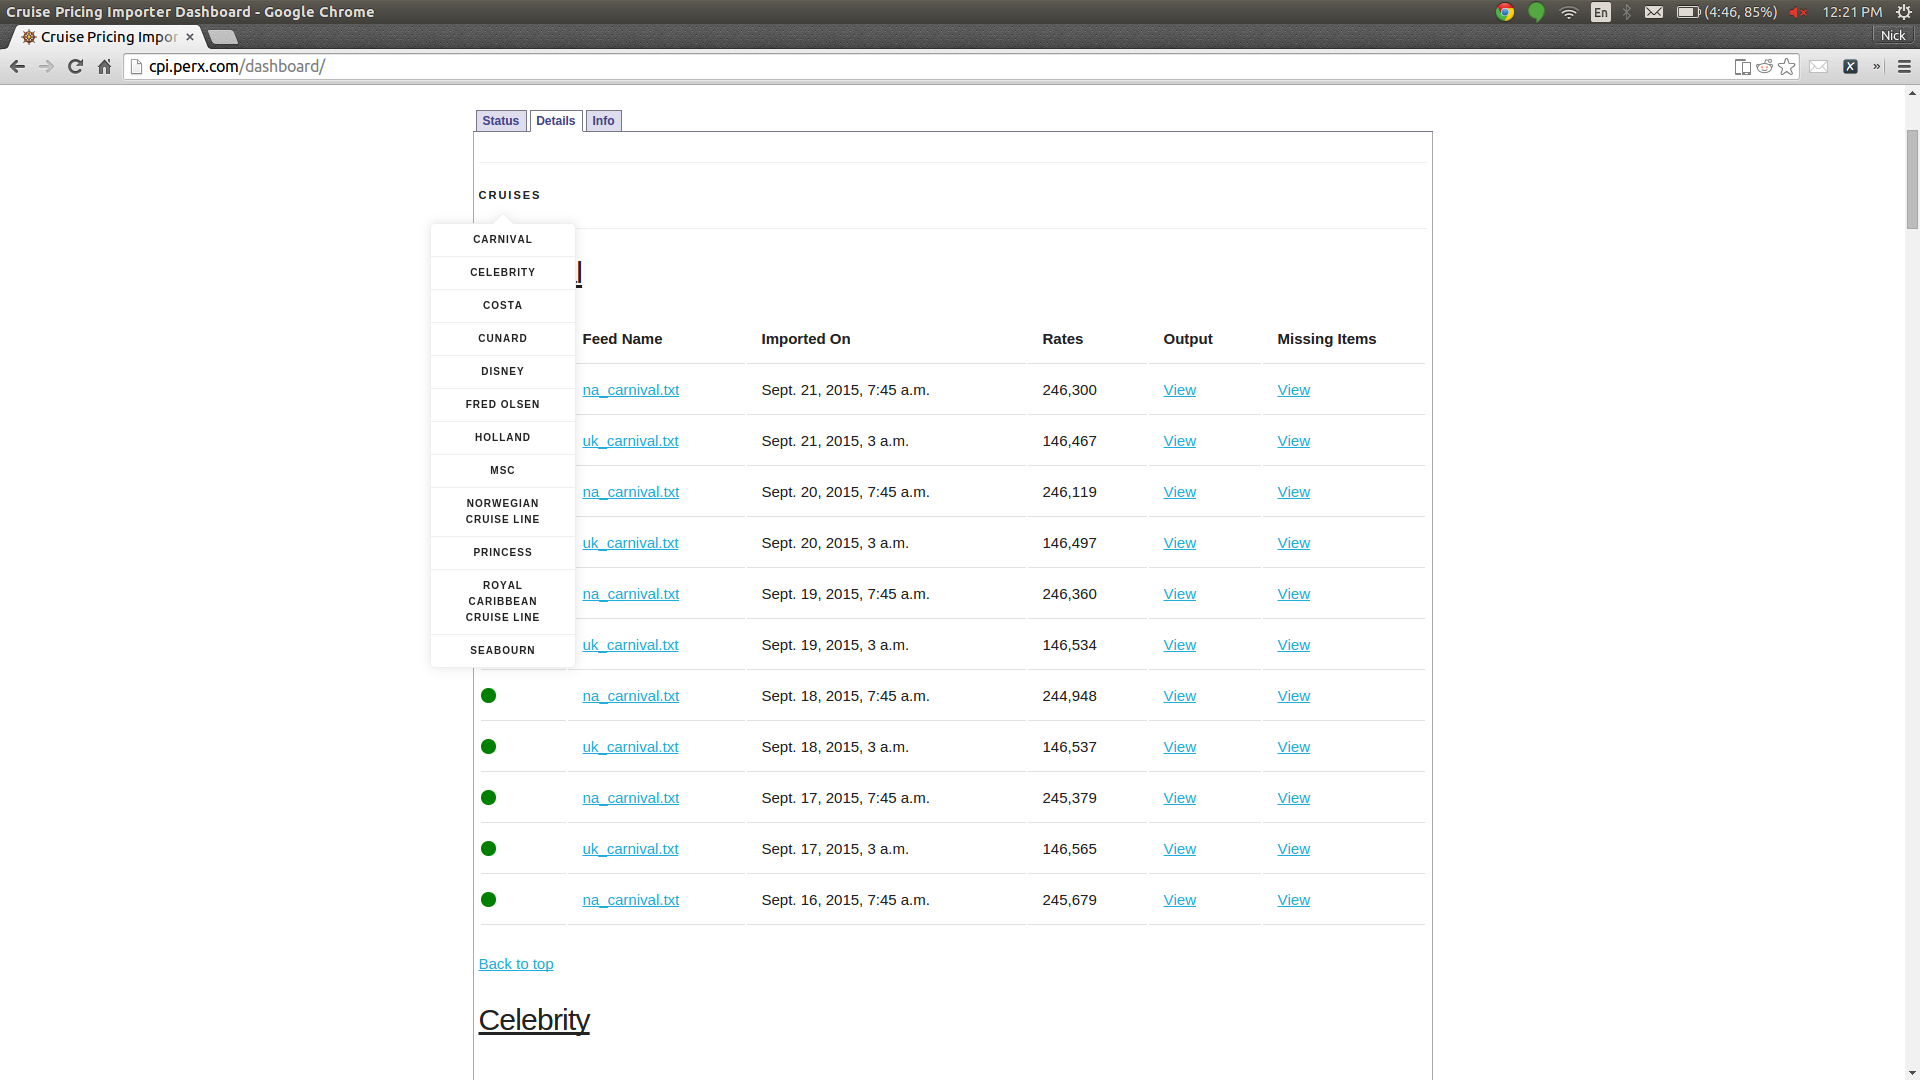
Task: Click the vertical page scrollbar thumb
Action: click(1912, 180)
